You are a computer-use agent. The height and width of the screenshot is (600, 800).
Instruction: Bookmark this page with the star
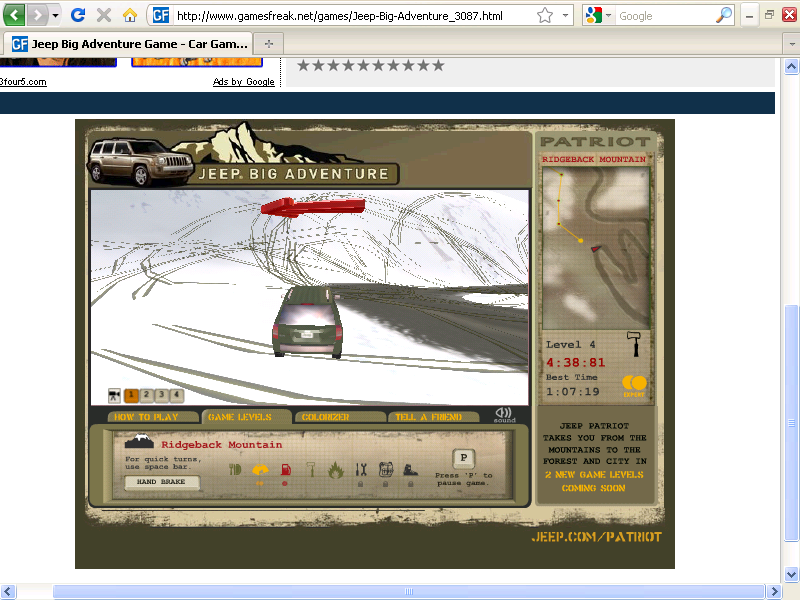pyautogui.click(x=545, y=15)
